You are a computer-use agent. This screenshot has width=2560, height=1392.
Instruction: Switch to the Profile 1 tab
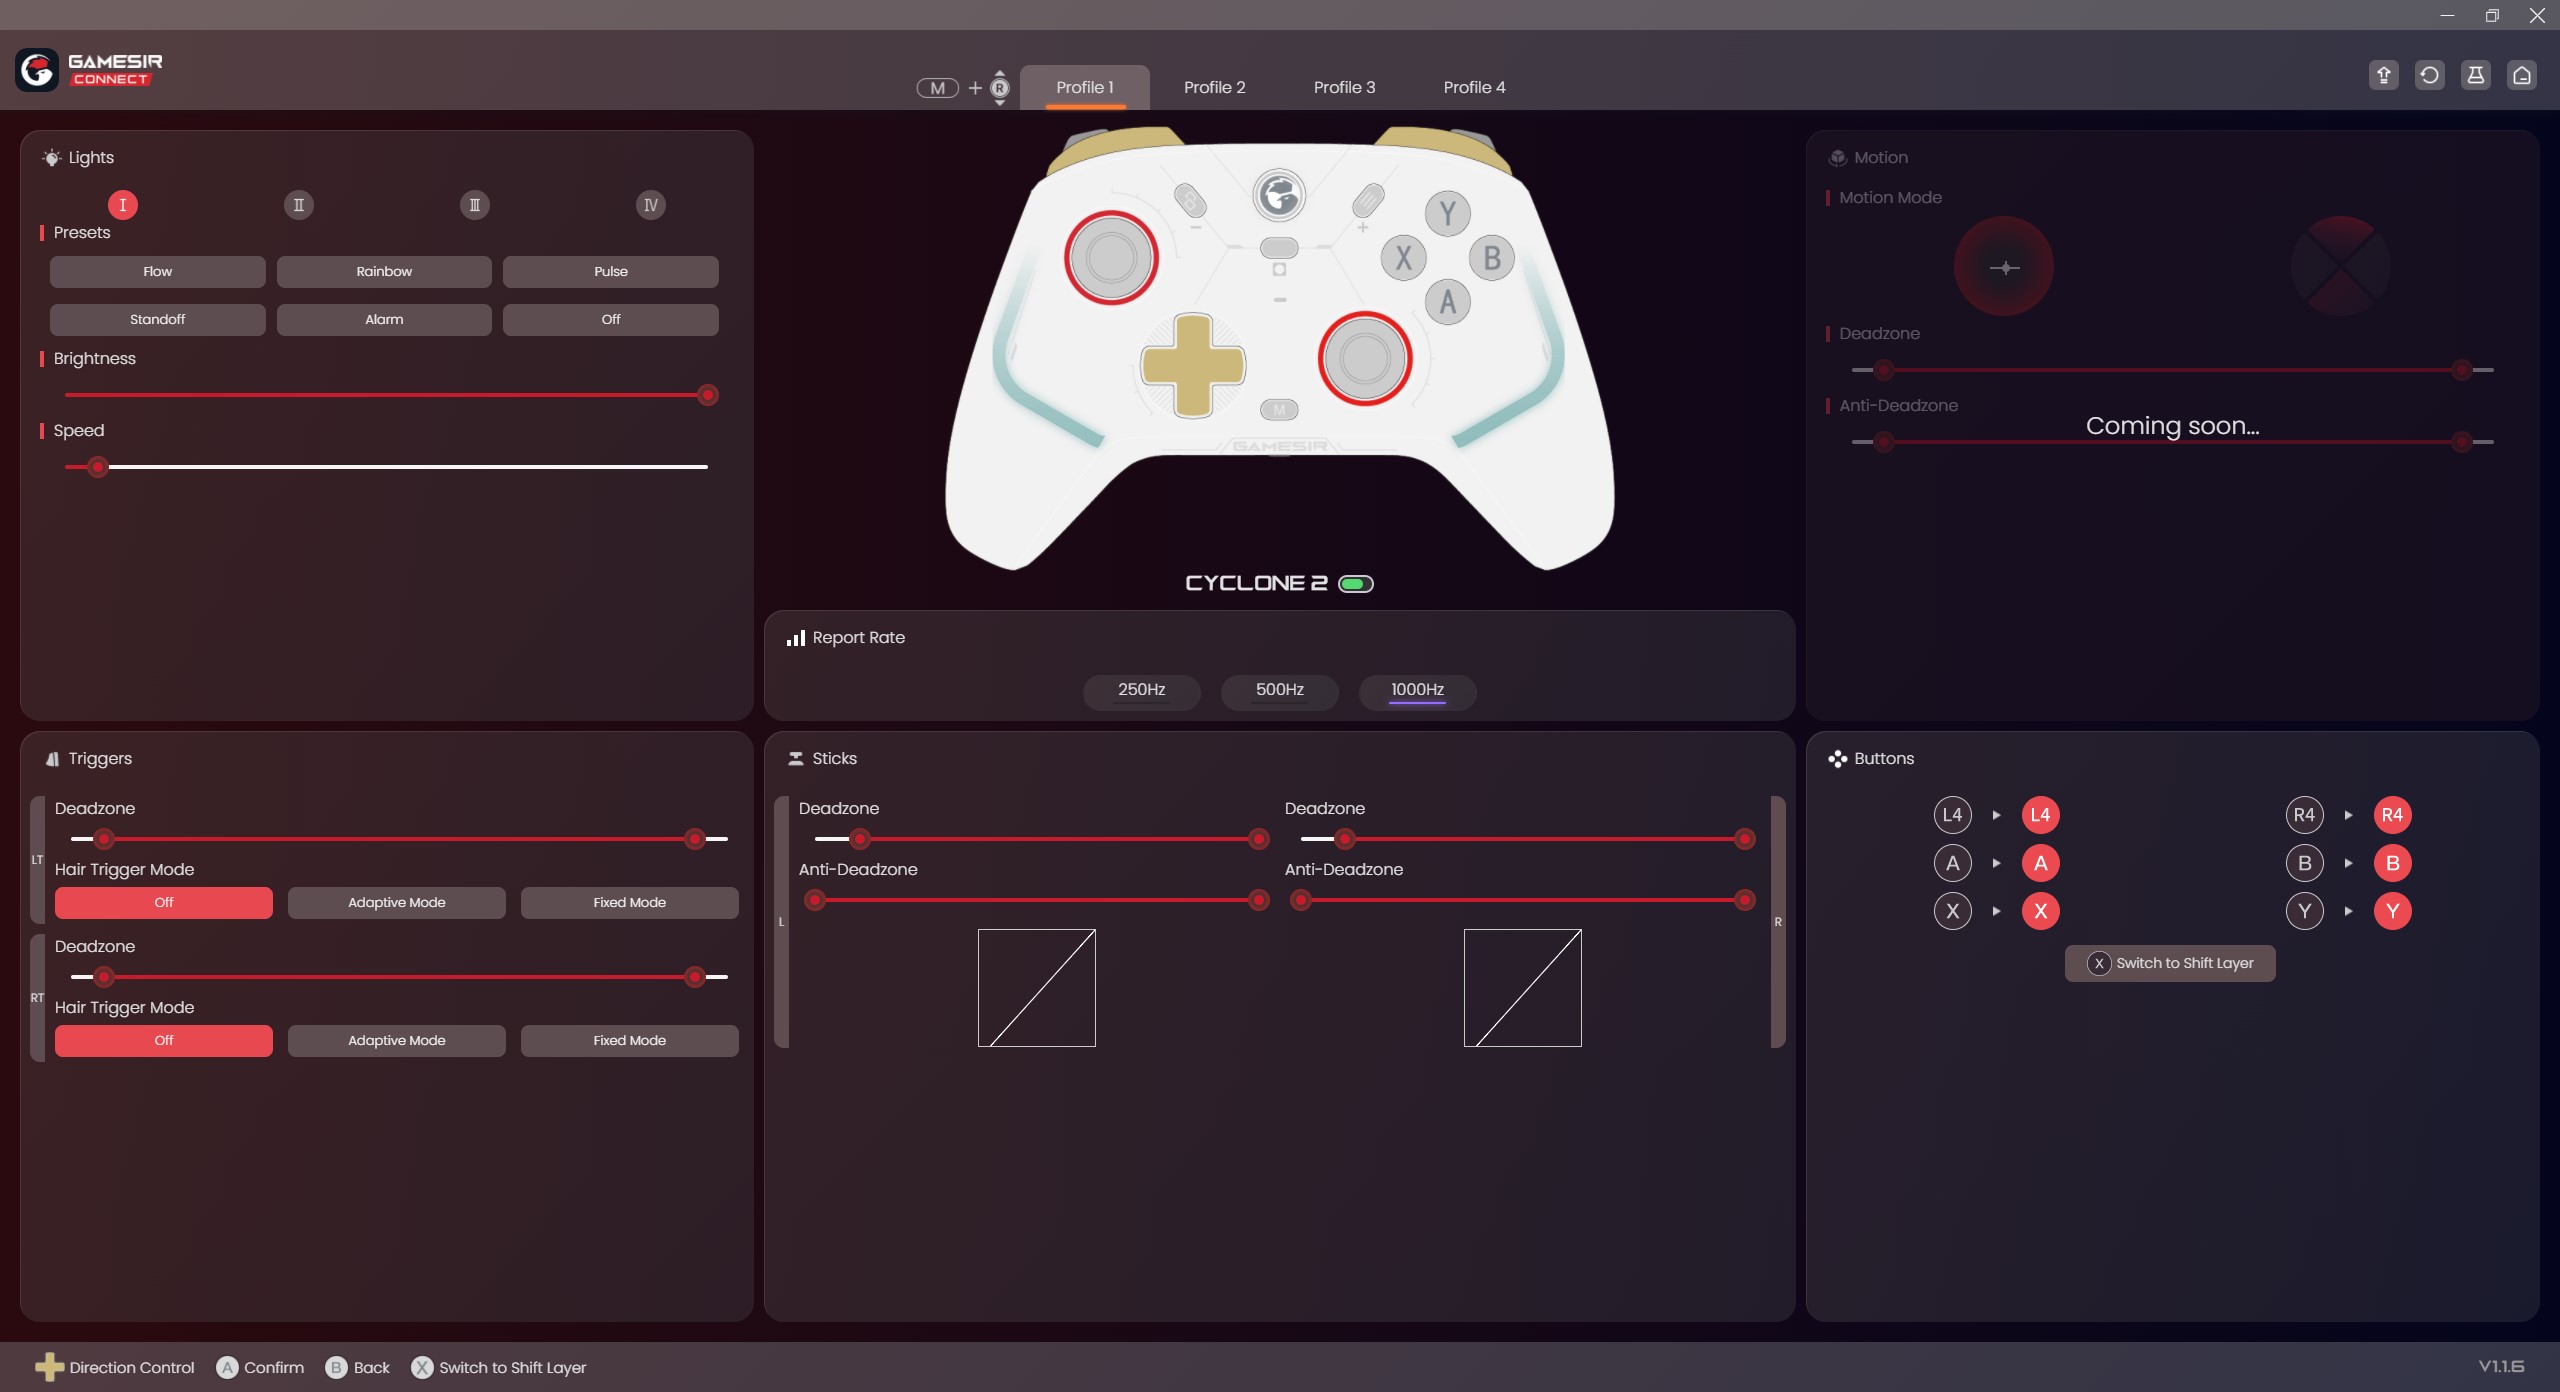tap(1085, 88)
